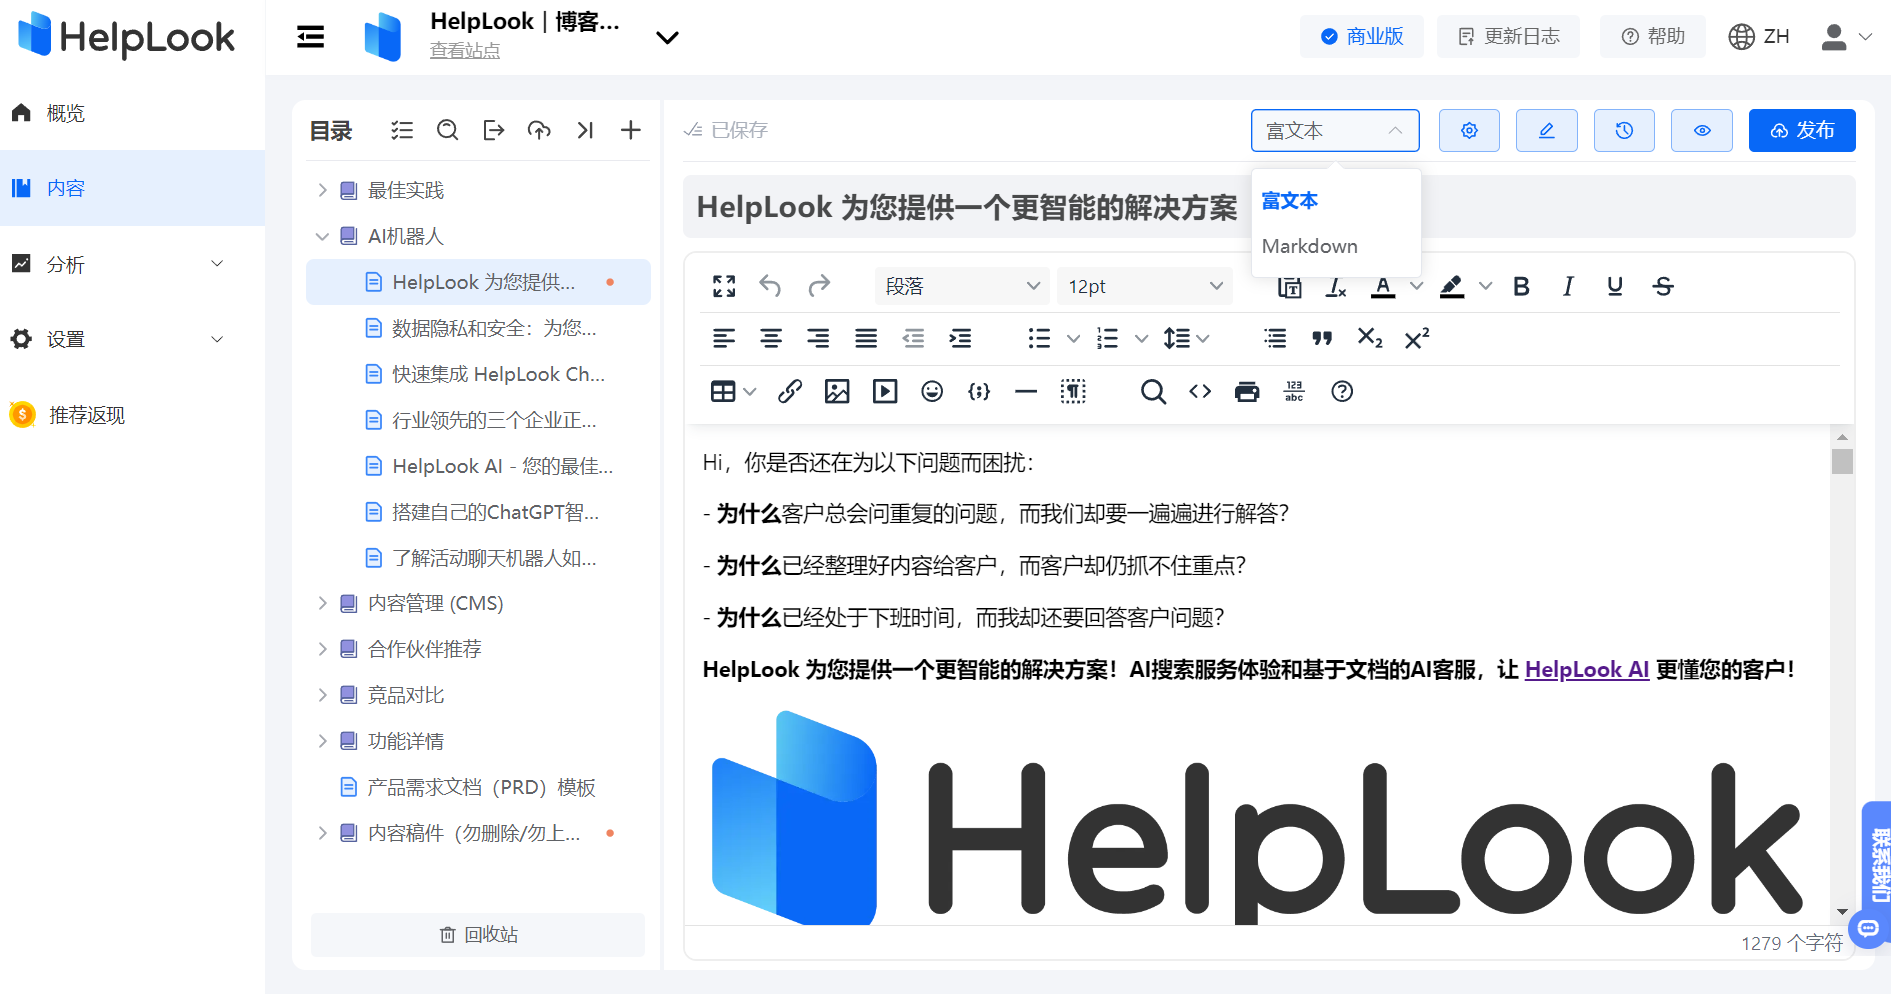Open editor help with question mark icon
1891x994 pixels.
[x=1342, y=391]
